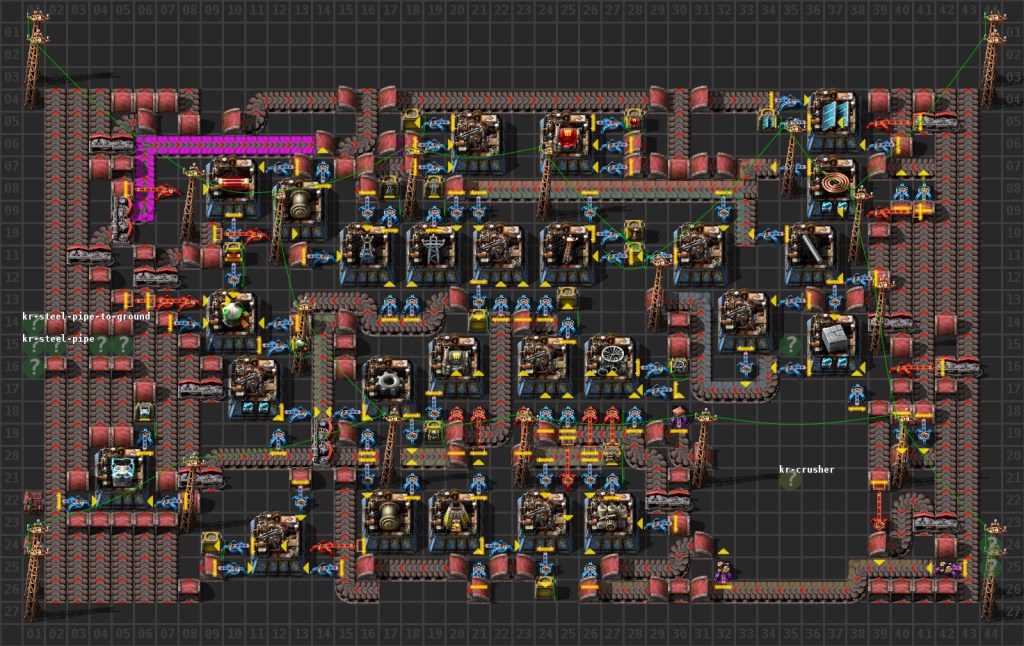Image resolution: width=1024 pixels, height=646 pixels.
Task: Click the machine holding a grey stone block
Action: click(388, 381)
